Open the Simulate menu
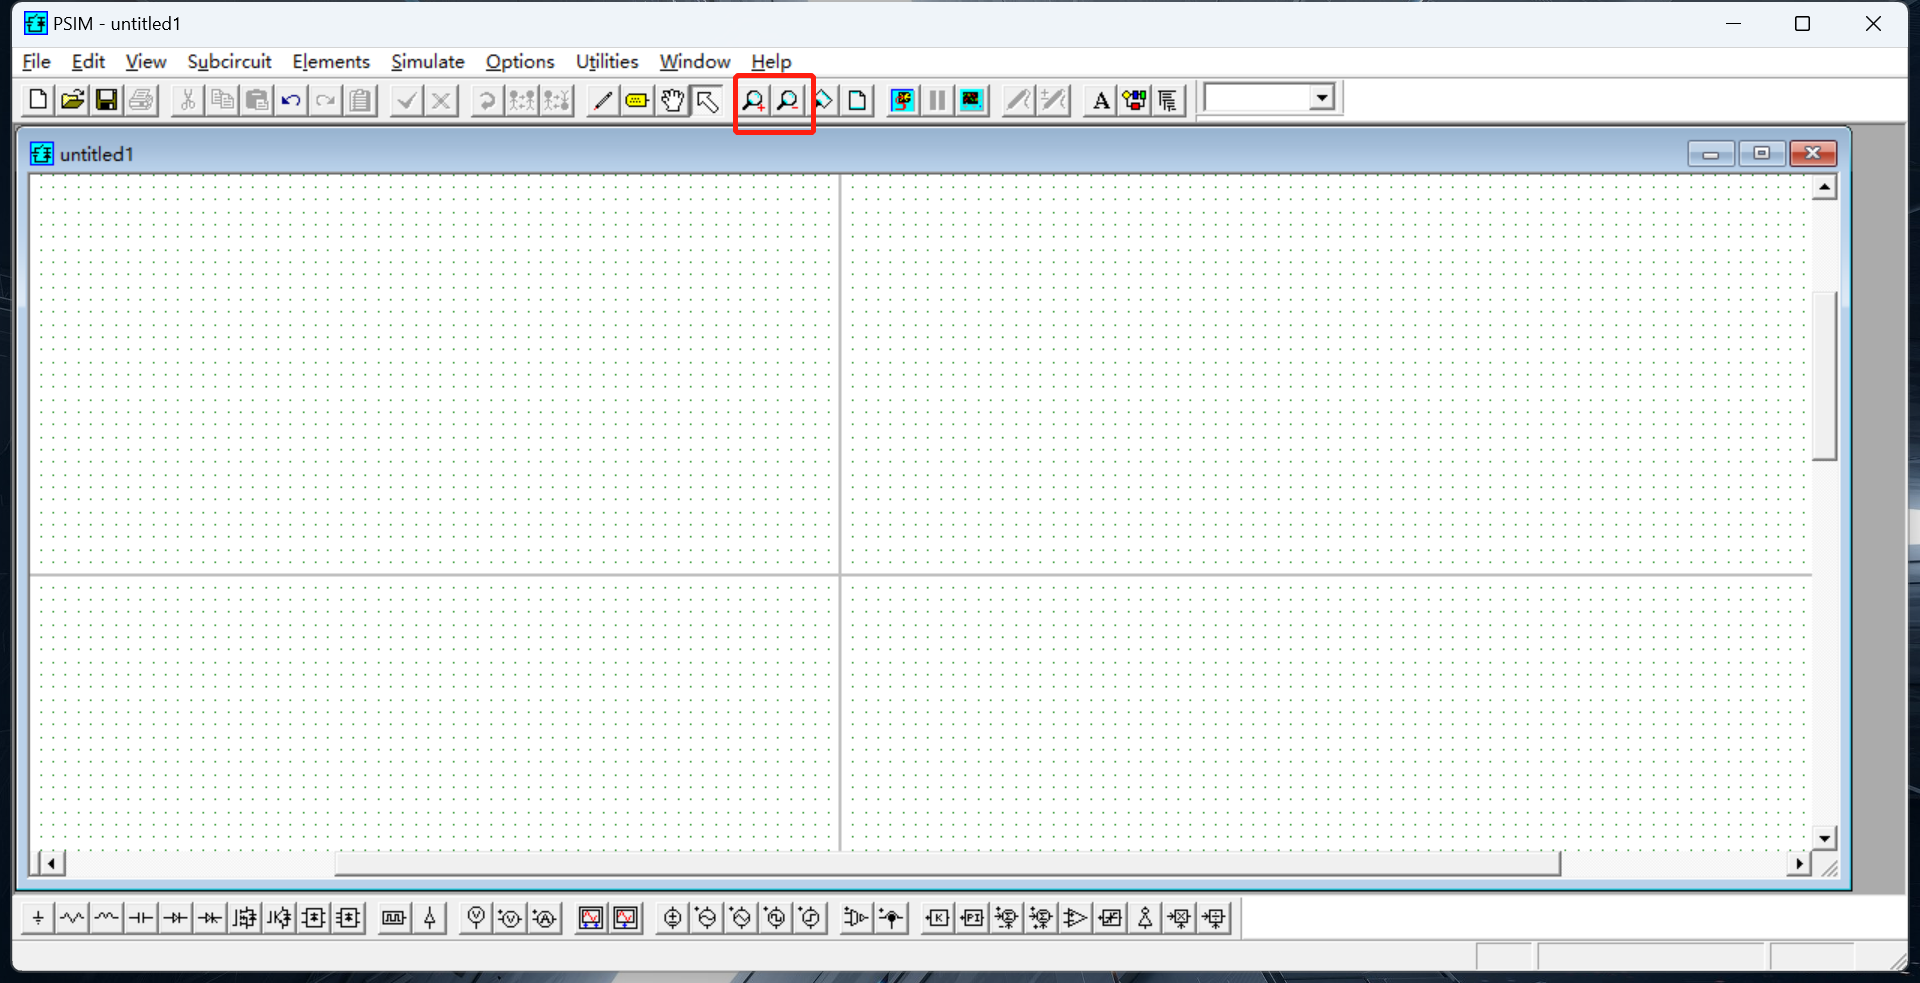 428,62
